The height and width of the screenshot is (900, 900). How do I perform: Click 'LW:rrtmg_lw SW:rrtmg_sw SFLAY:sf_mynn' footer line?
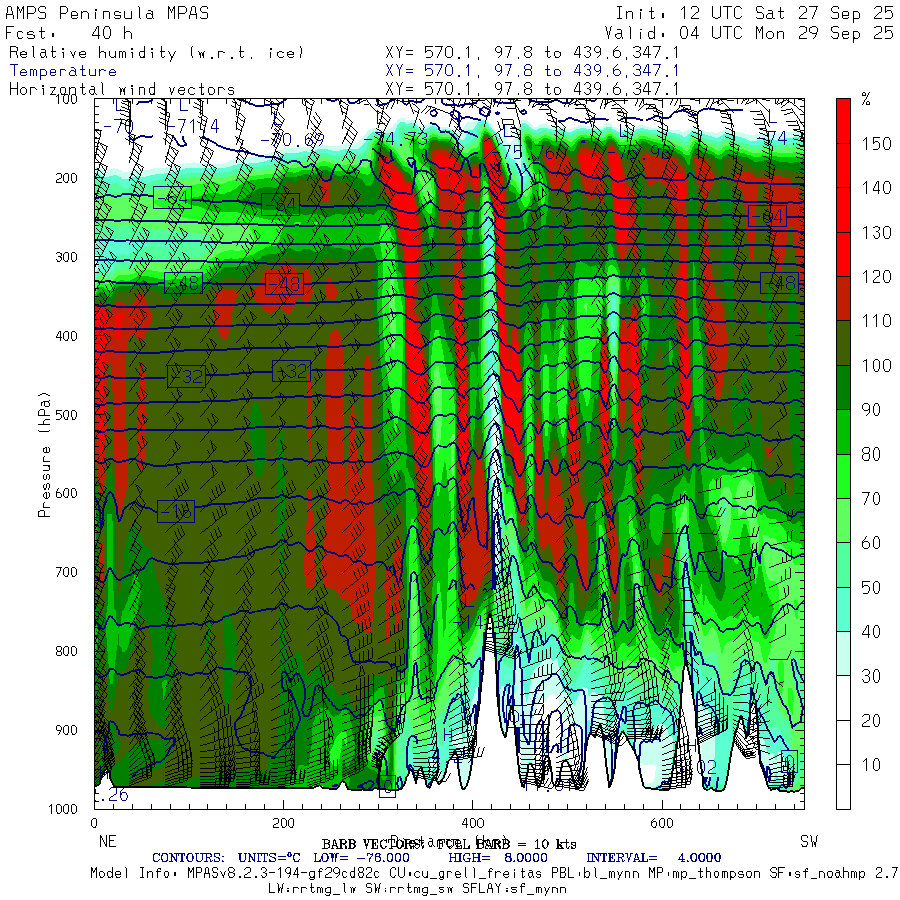tap(417, 889)
